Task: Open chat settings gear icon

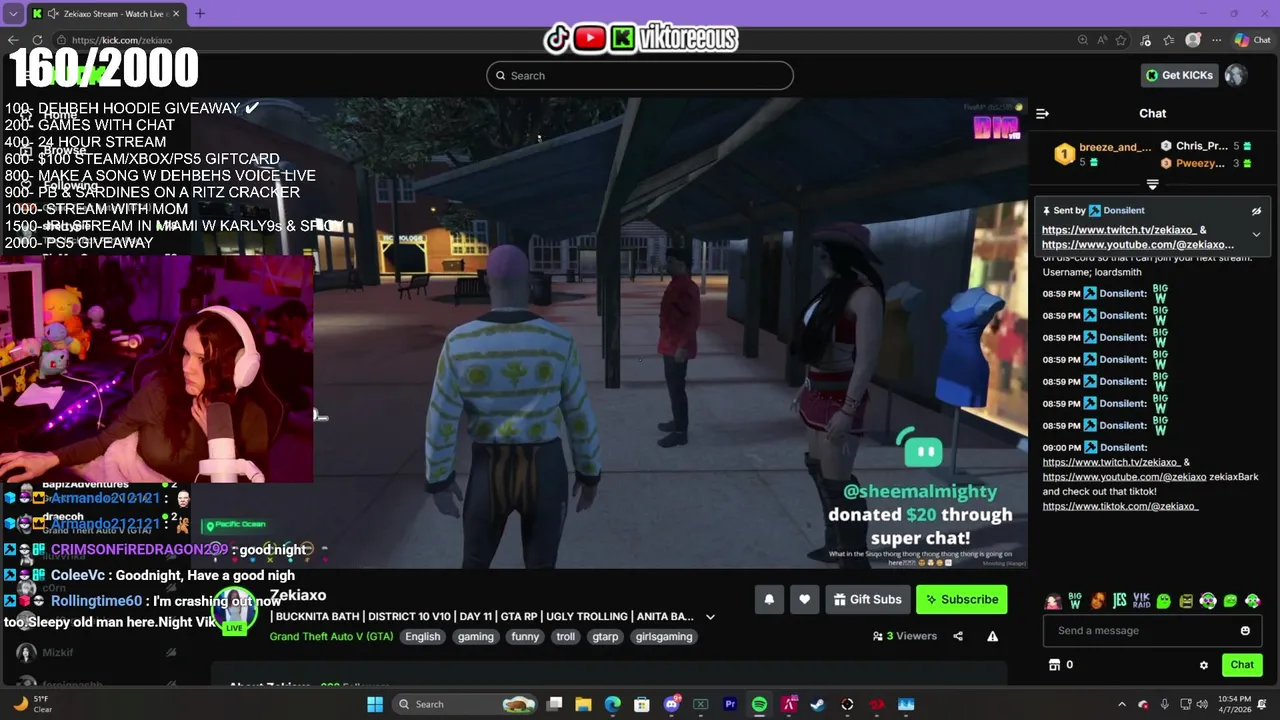Action: point(1203,665)
